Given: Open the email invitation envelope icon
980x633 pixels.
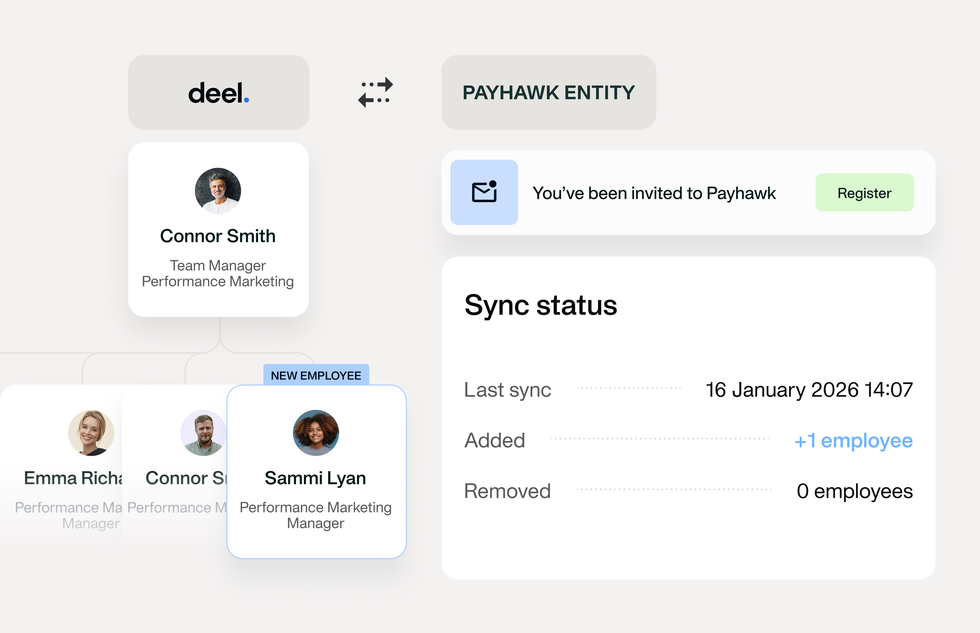Looking at the screenshot, I should click(484, 192).
